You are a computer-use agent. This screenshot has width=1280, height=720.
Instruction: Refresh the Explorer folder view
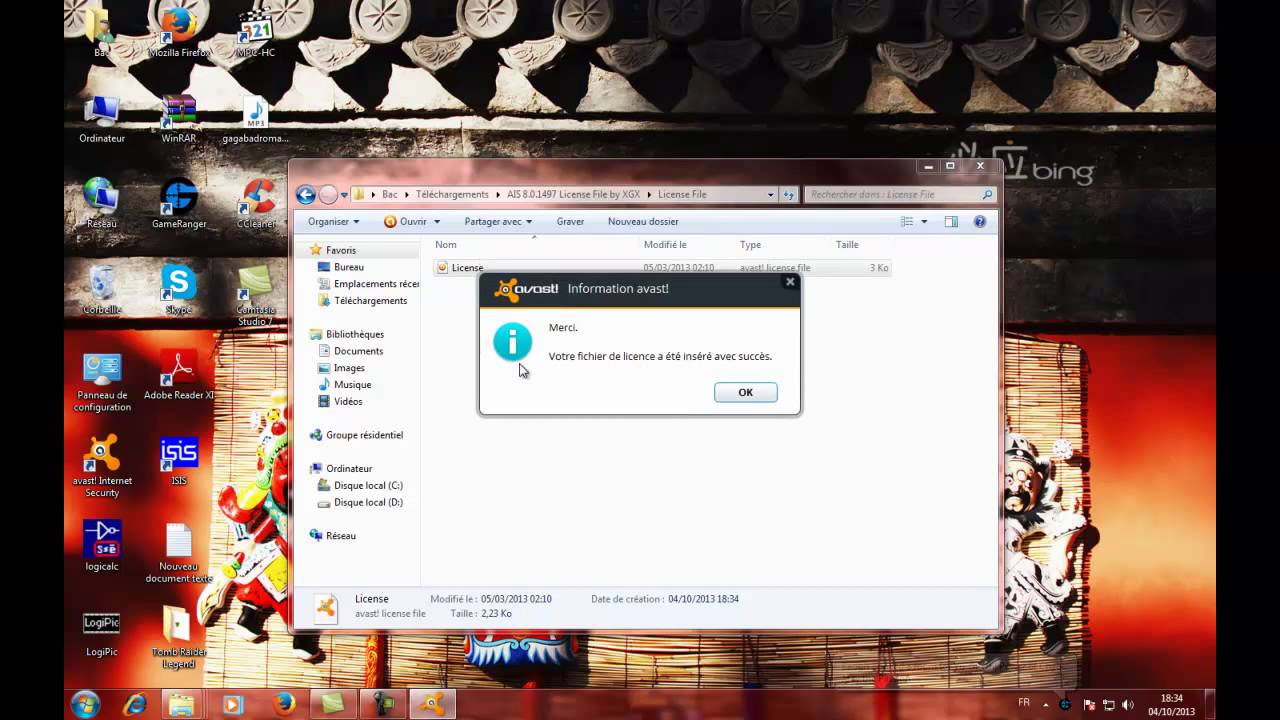(x=789, y=195)
